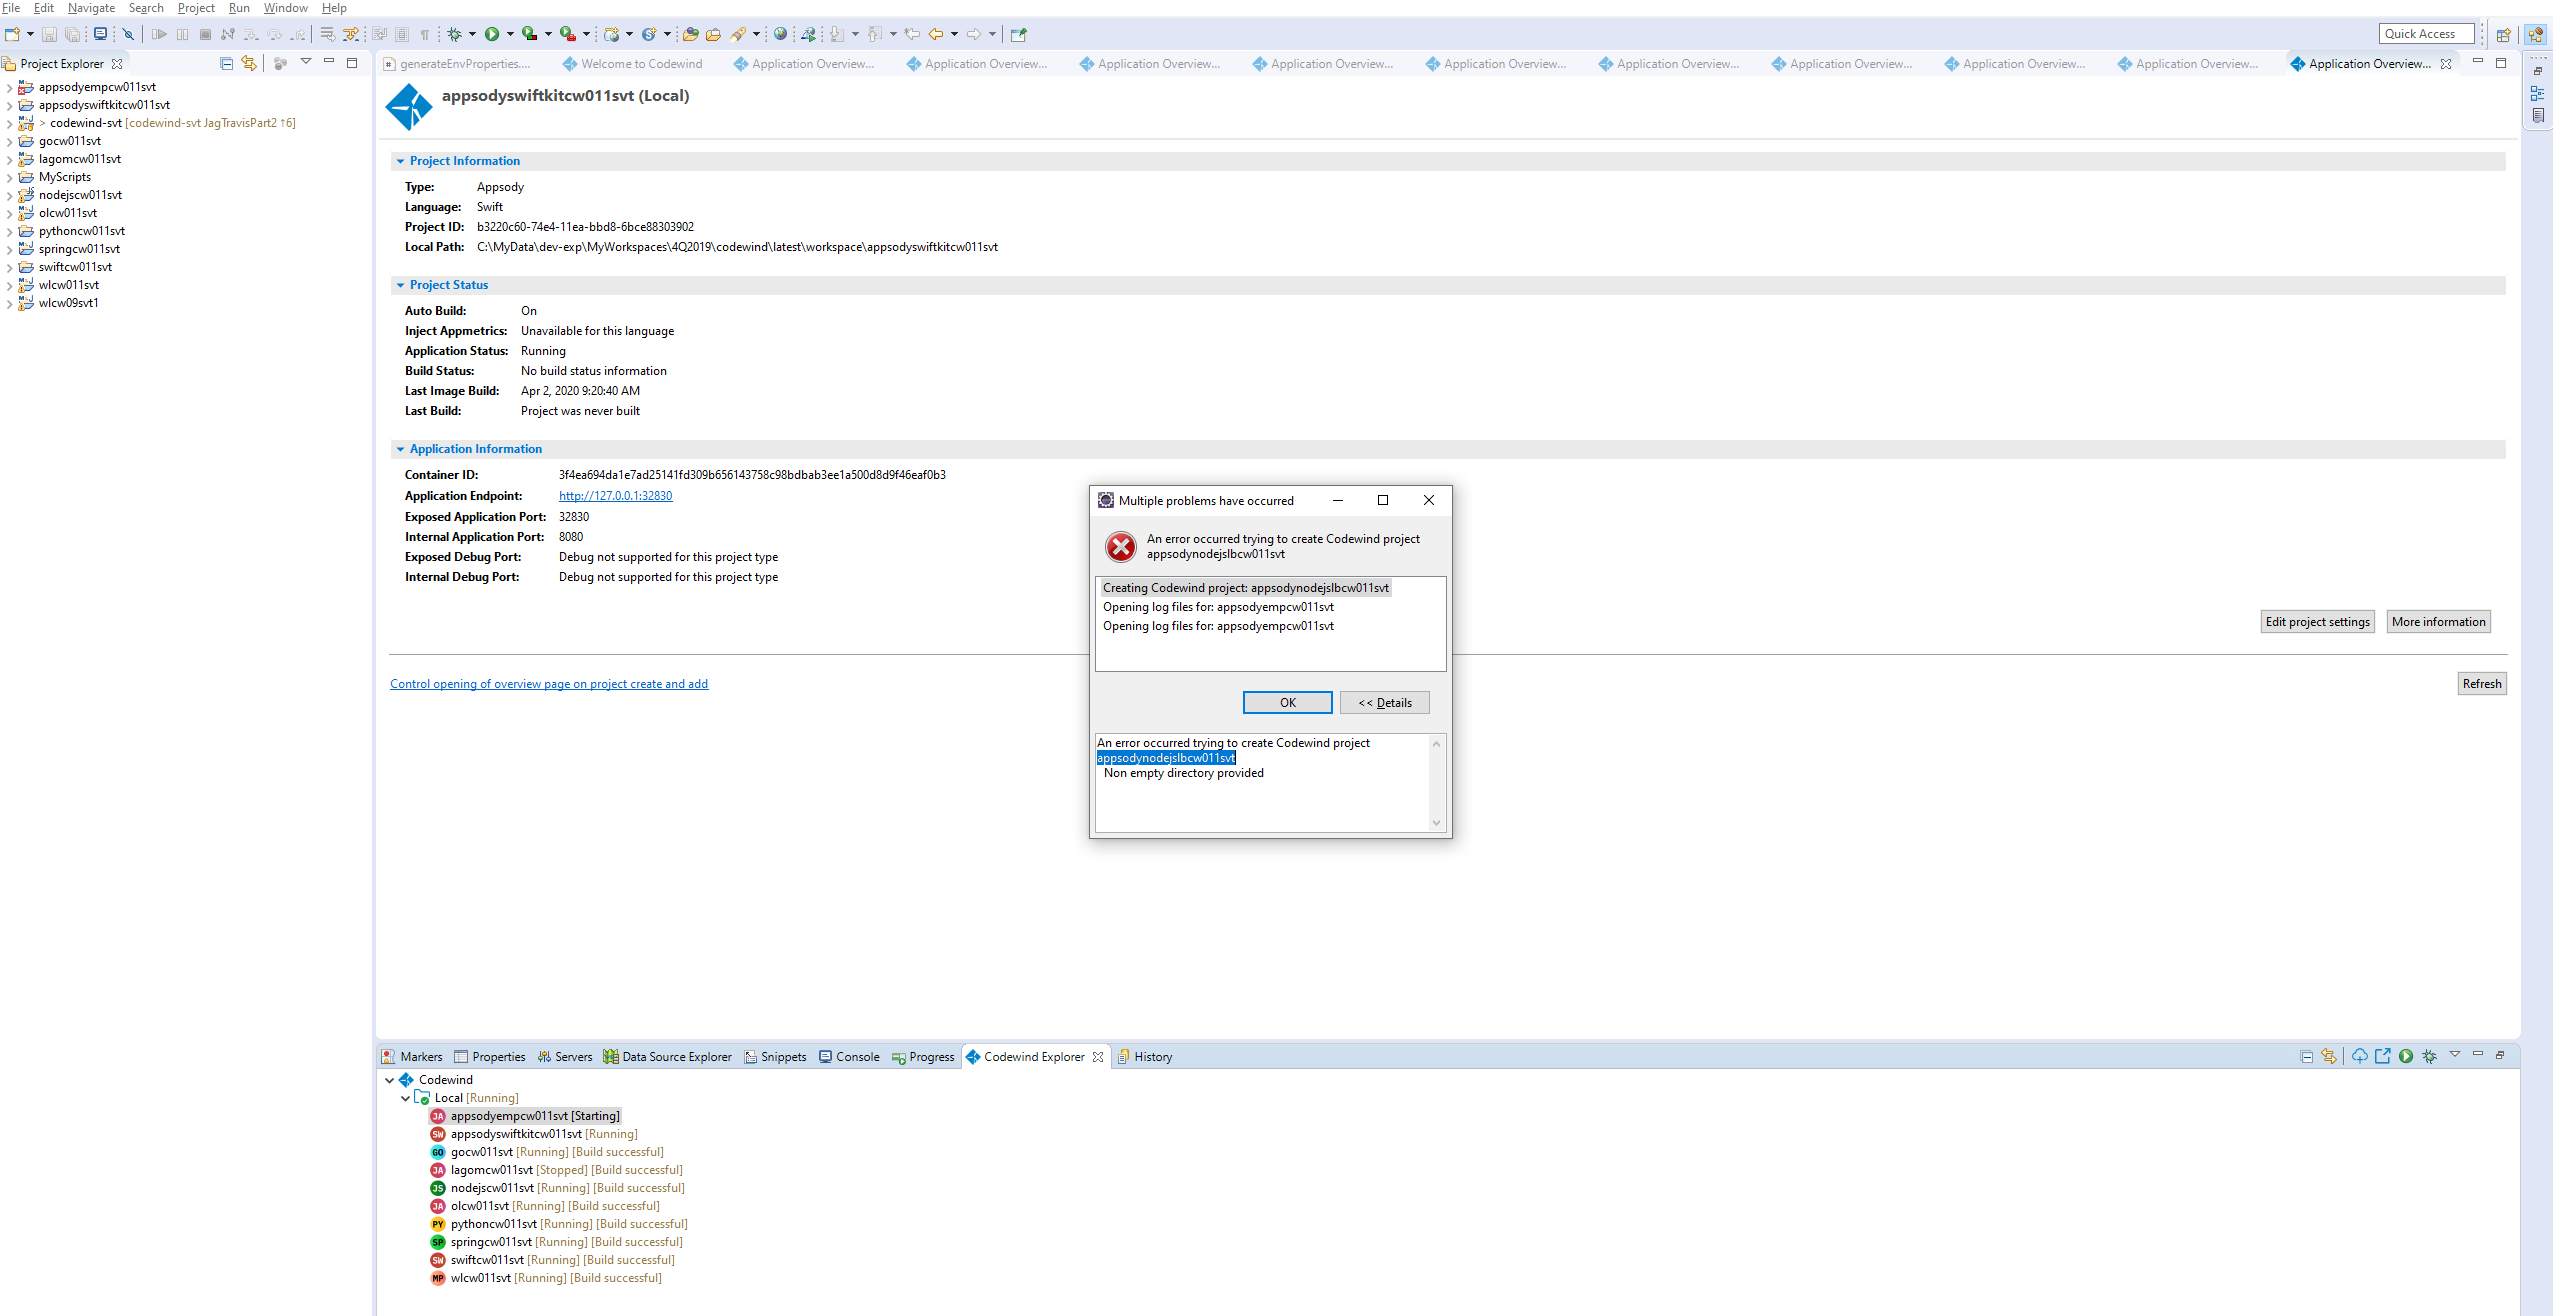
Task: Open the Codewind Explorer view menu dropdown
Action: coord(2456,1056)
